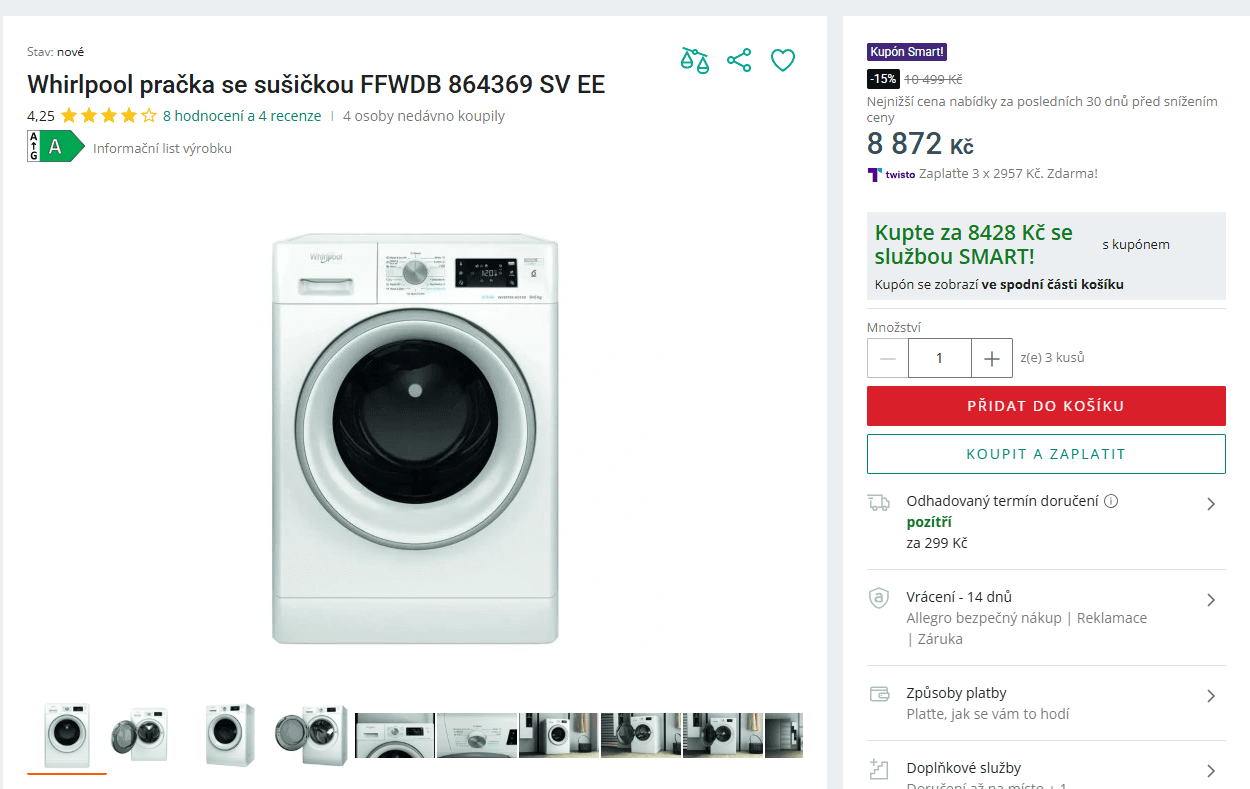Select the second thumbnail with open door
This screenshot has height=789, width=1250.
point(140,735)
